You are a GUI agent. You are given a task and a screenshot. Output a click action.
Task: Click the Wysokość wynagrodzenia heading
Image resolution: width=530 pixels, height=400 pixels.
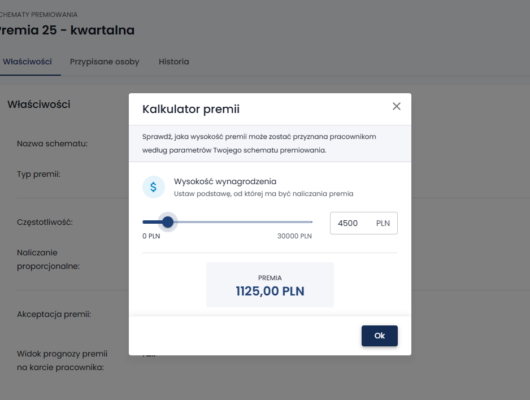pyautogui.click(x=225, y=182)
